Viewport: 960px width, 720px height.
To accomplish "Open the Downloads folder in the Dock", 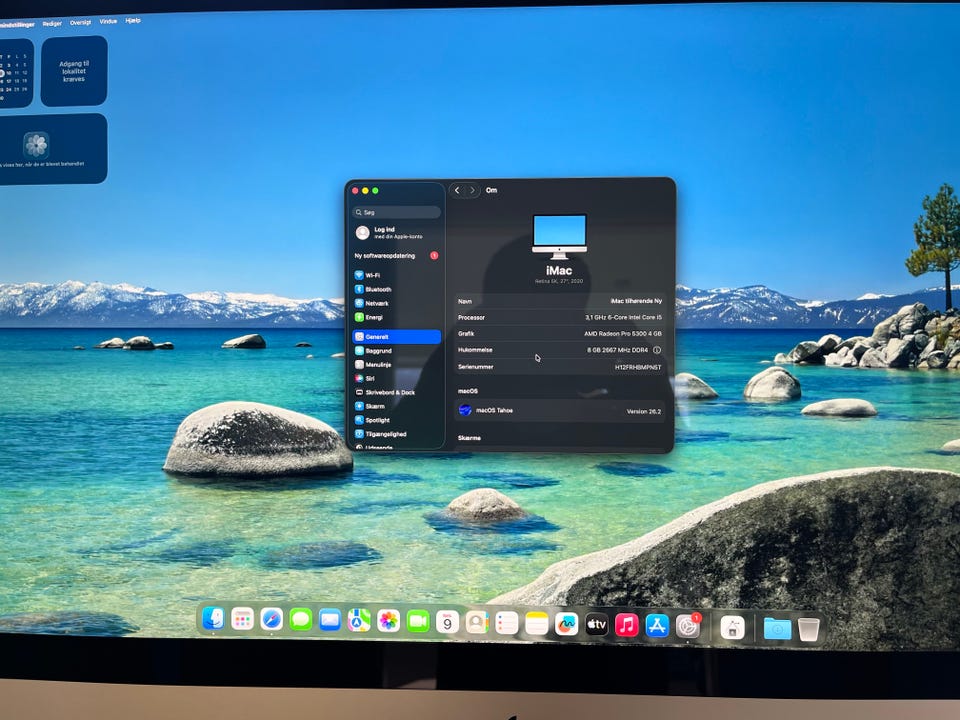I will click(778, 629).
